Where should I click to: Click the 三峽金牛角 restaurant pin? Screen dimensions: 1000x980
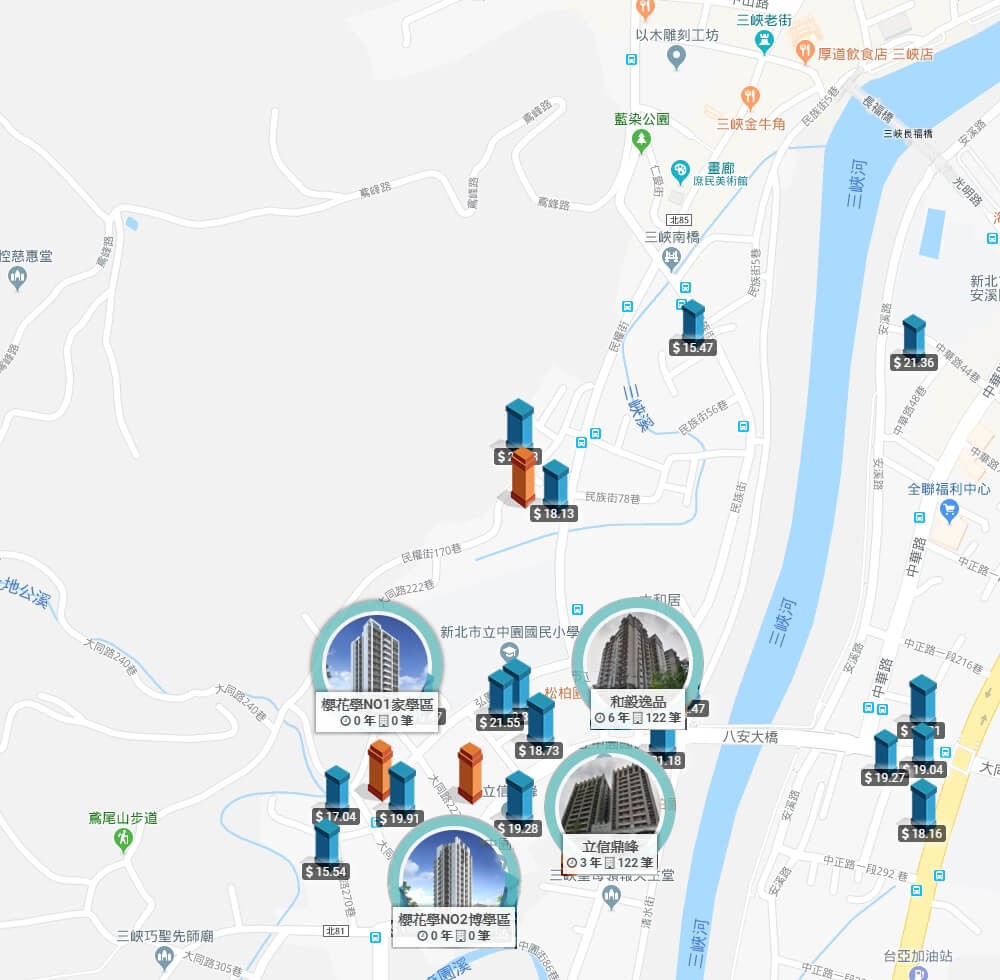tap(750, 99)
